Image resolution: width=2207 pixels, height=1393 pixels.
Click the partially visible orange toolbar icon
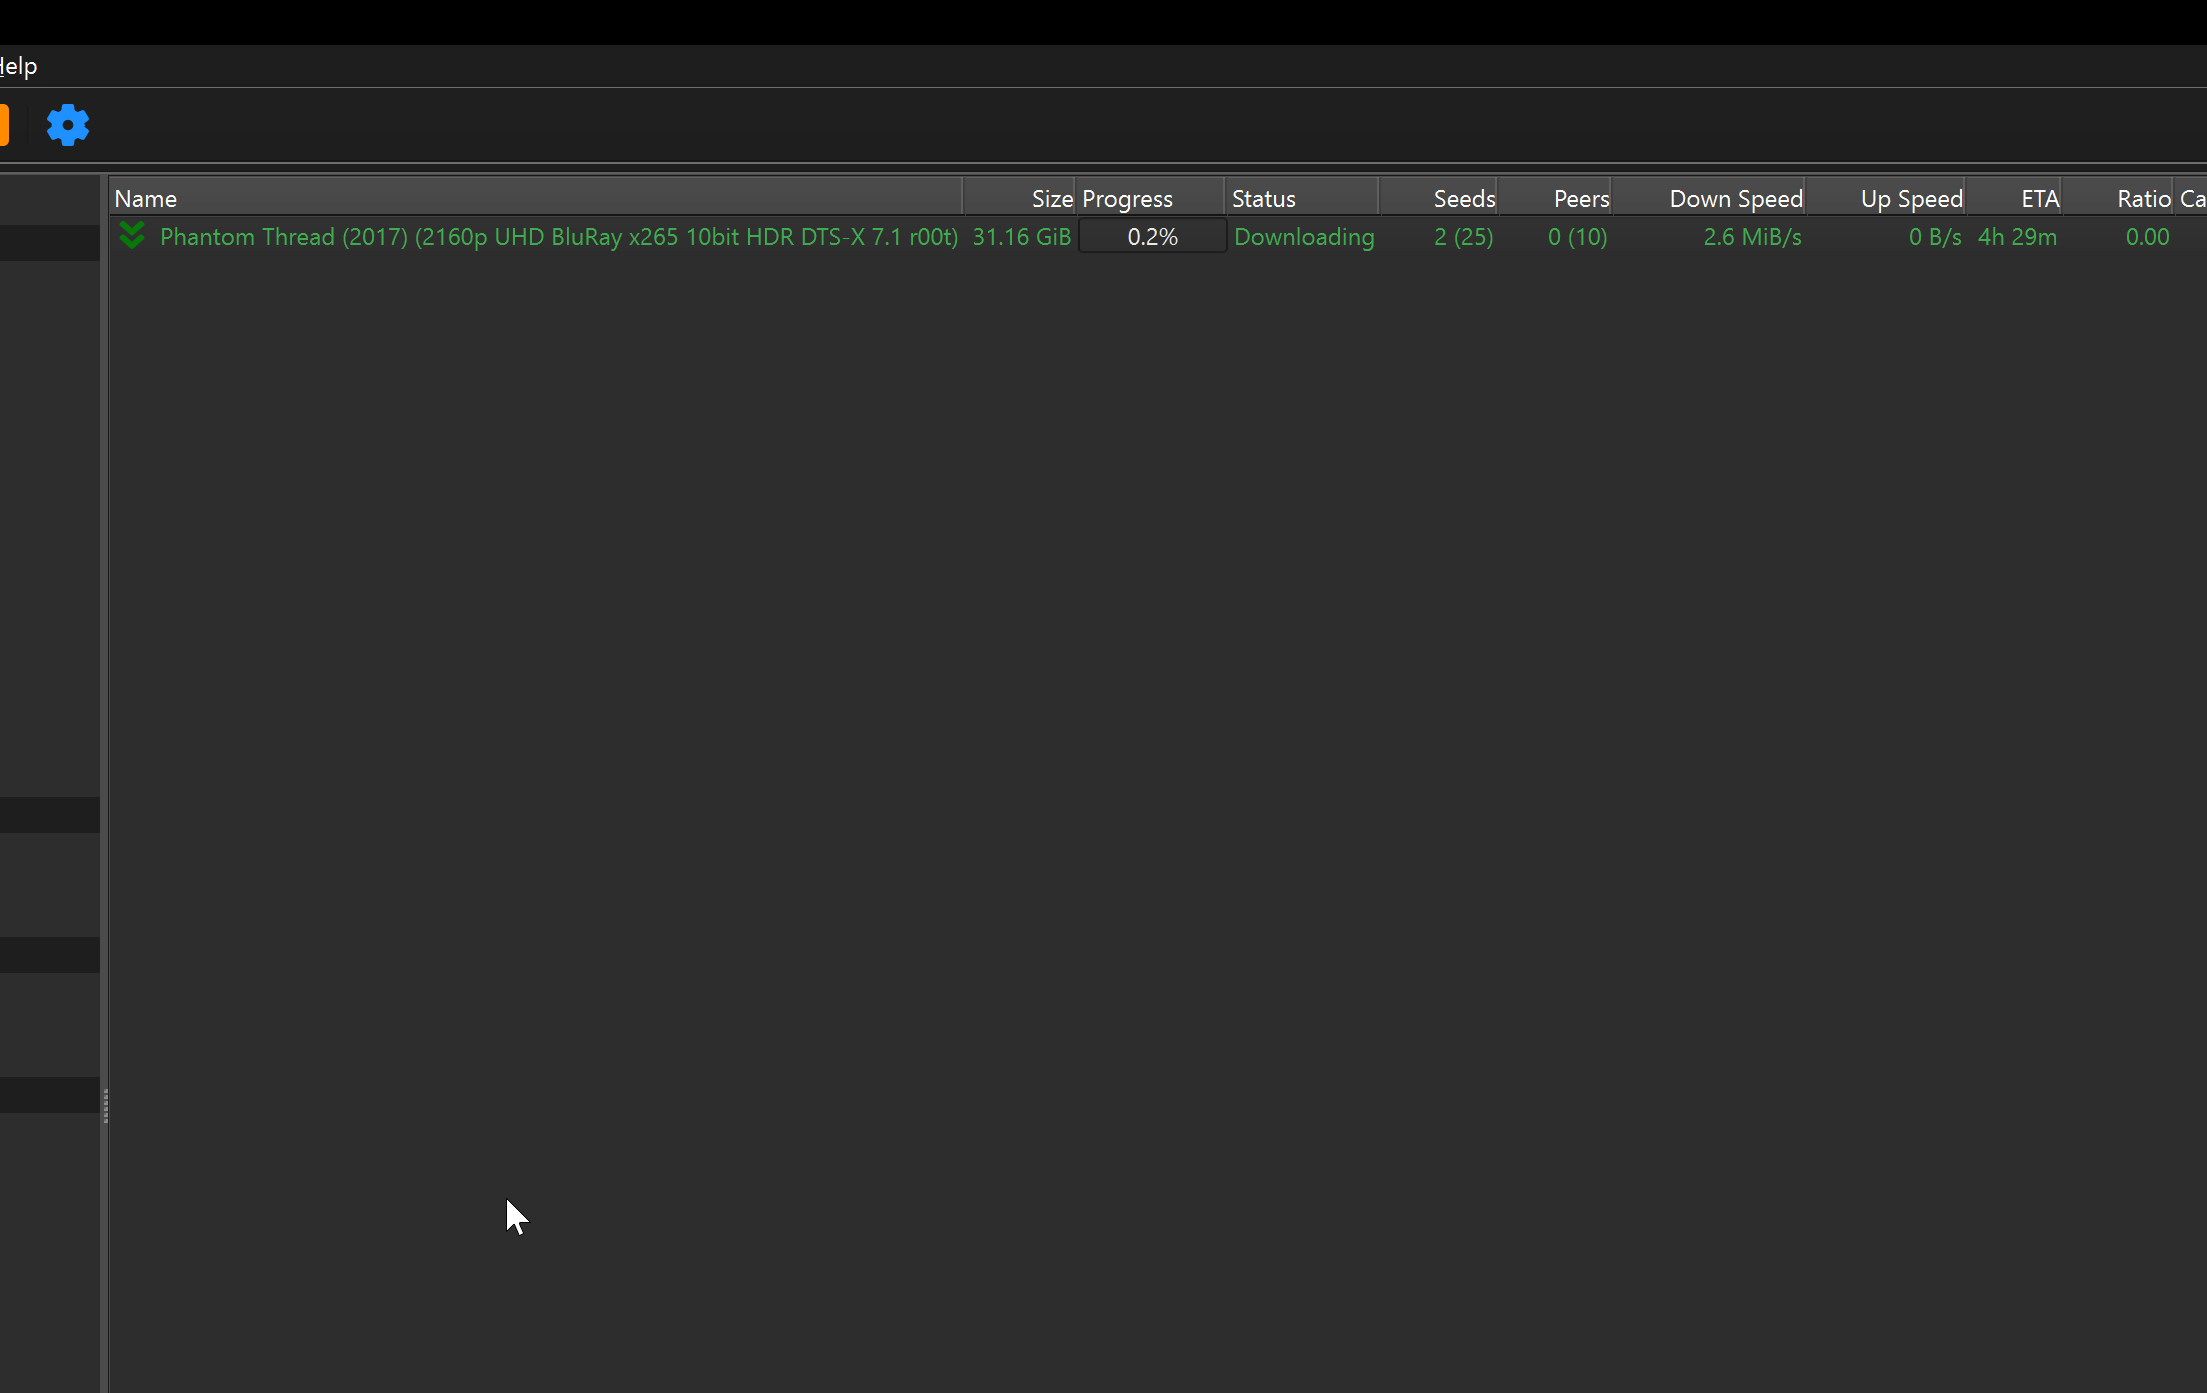(x=4, y=125)
